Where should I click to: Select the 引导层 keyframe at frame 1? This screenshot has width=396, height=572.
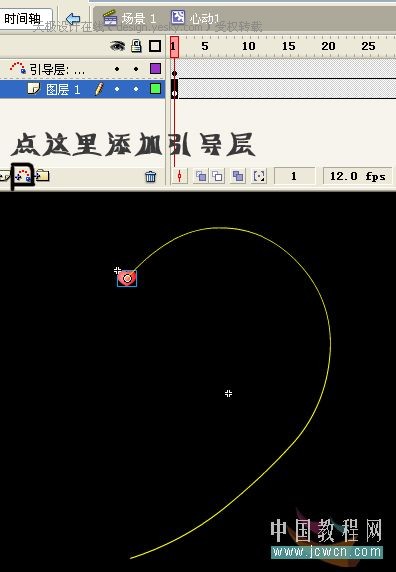point(174,69)
